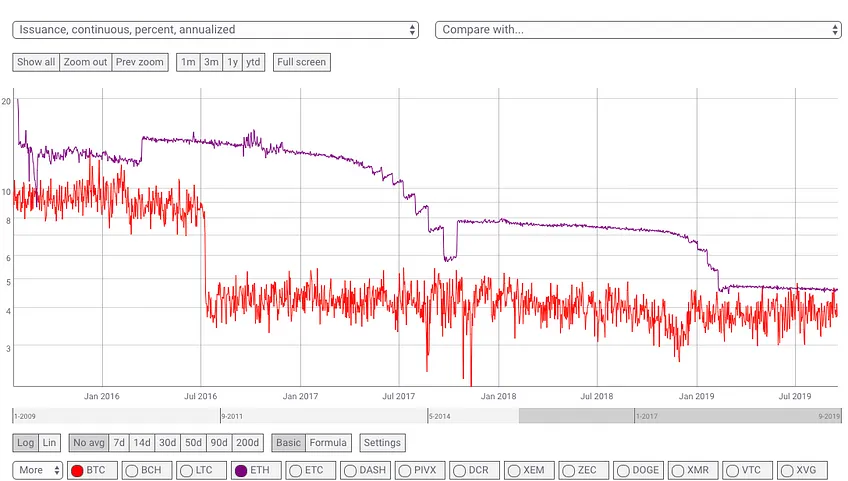Open the Compare with dropdown
Screen dimensions: 848x481
click(x=638, y=30)
